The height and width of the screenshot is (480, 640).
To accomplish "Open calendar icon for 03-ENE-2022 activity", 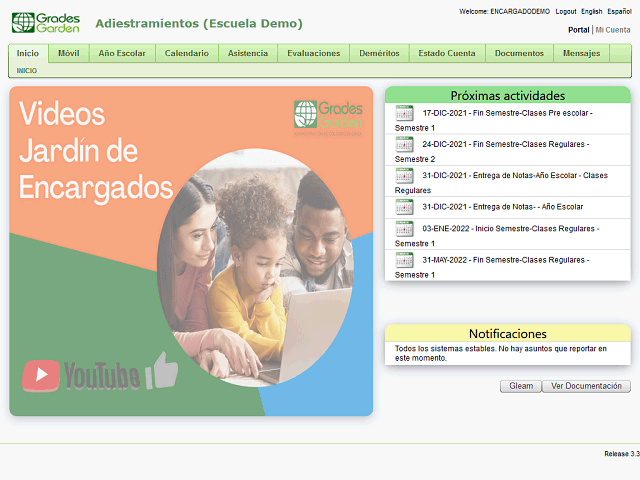I will 404,229.
